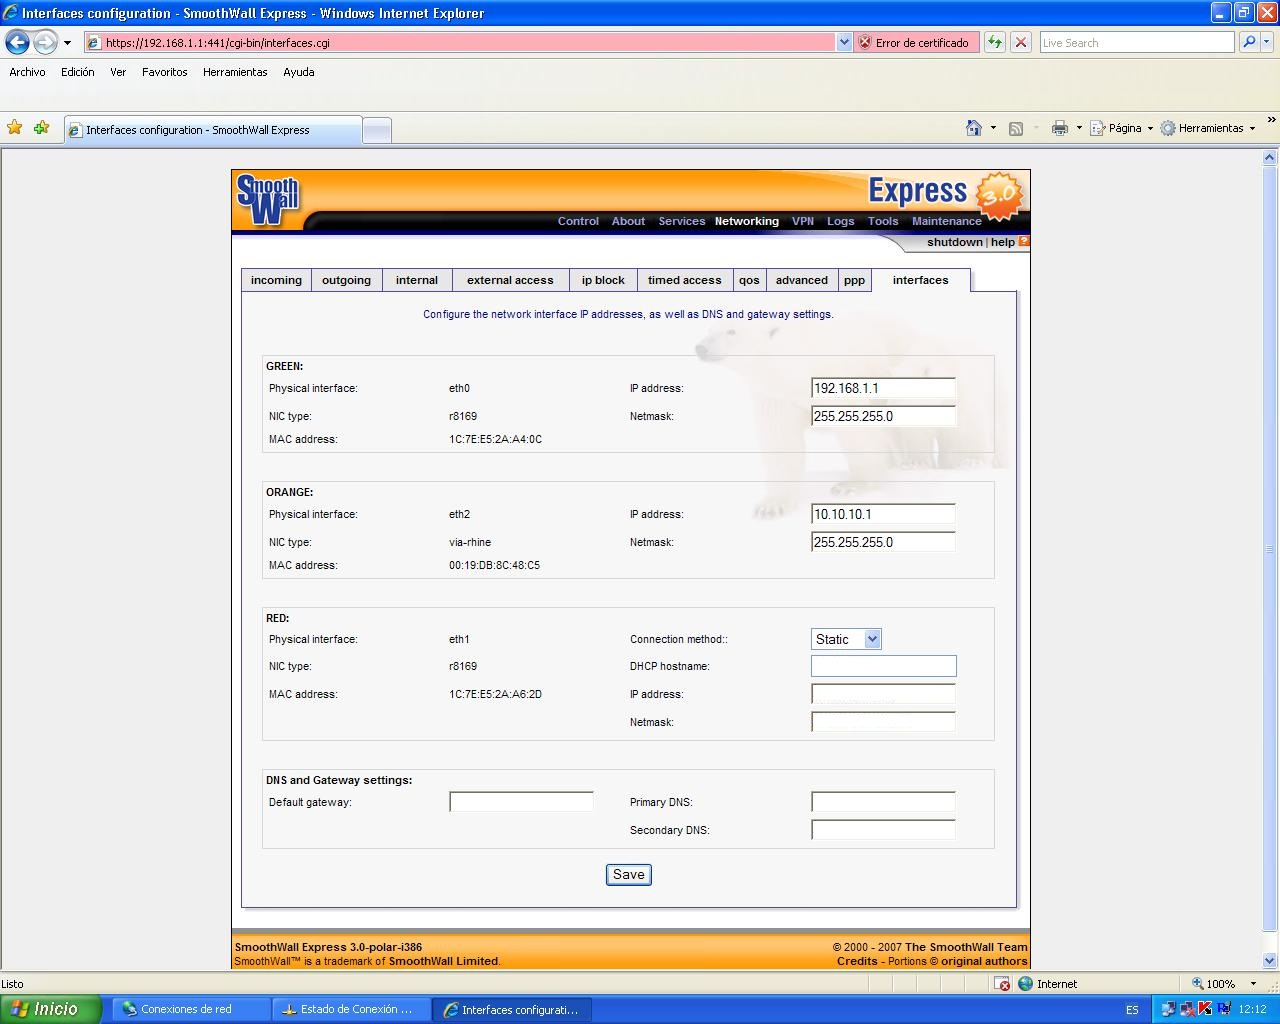Screen dimensions: 1280x1024
Task: Switch to the advanced tab
Action: coord(801,280)
